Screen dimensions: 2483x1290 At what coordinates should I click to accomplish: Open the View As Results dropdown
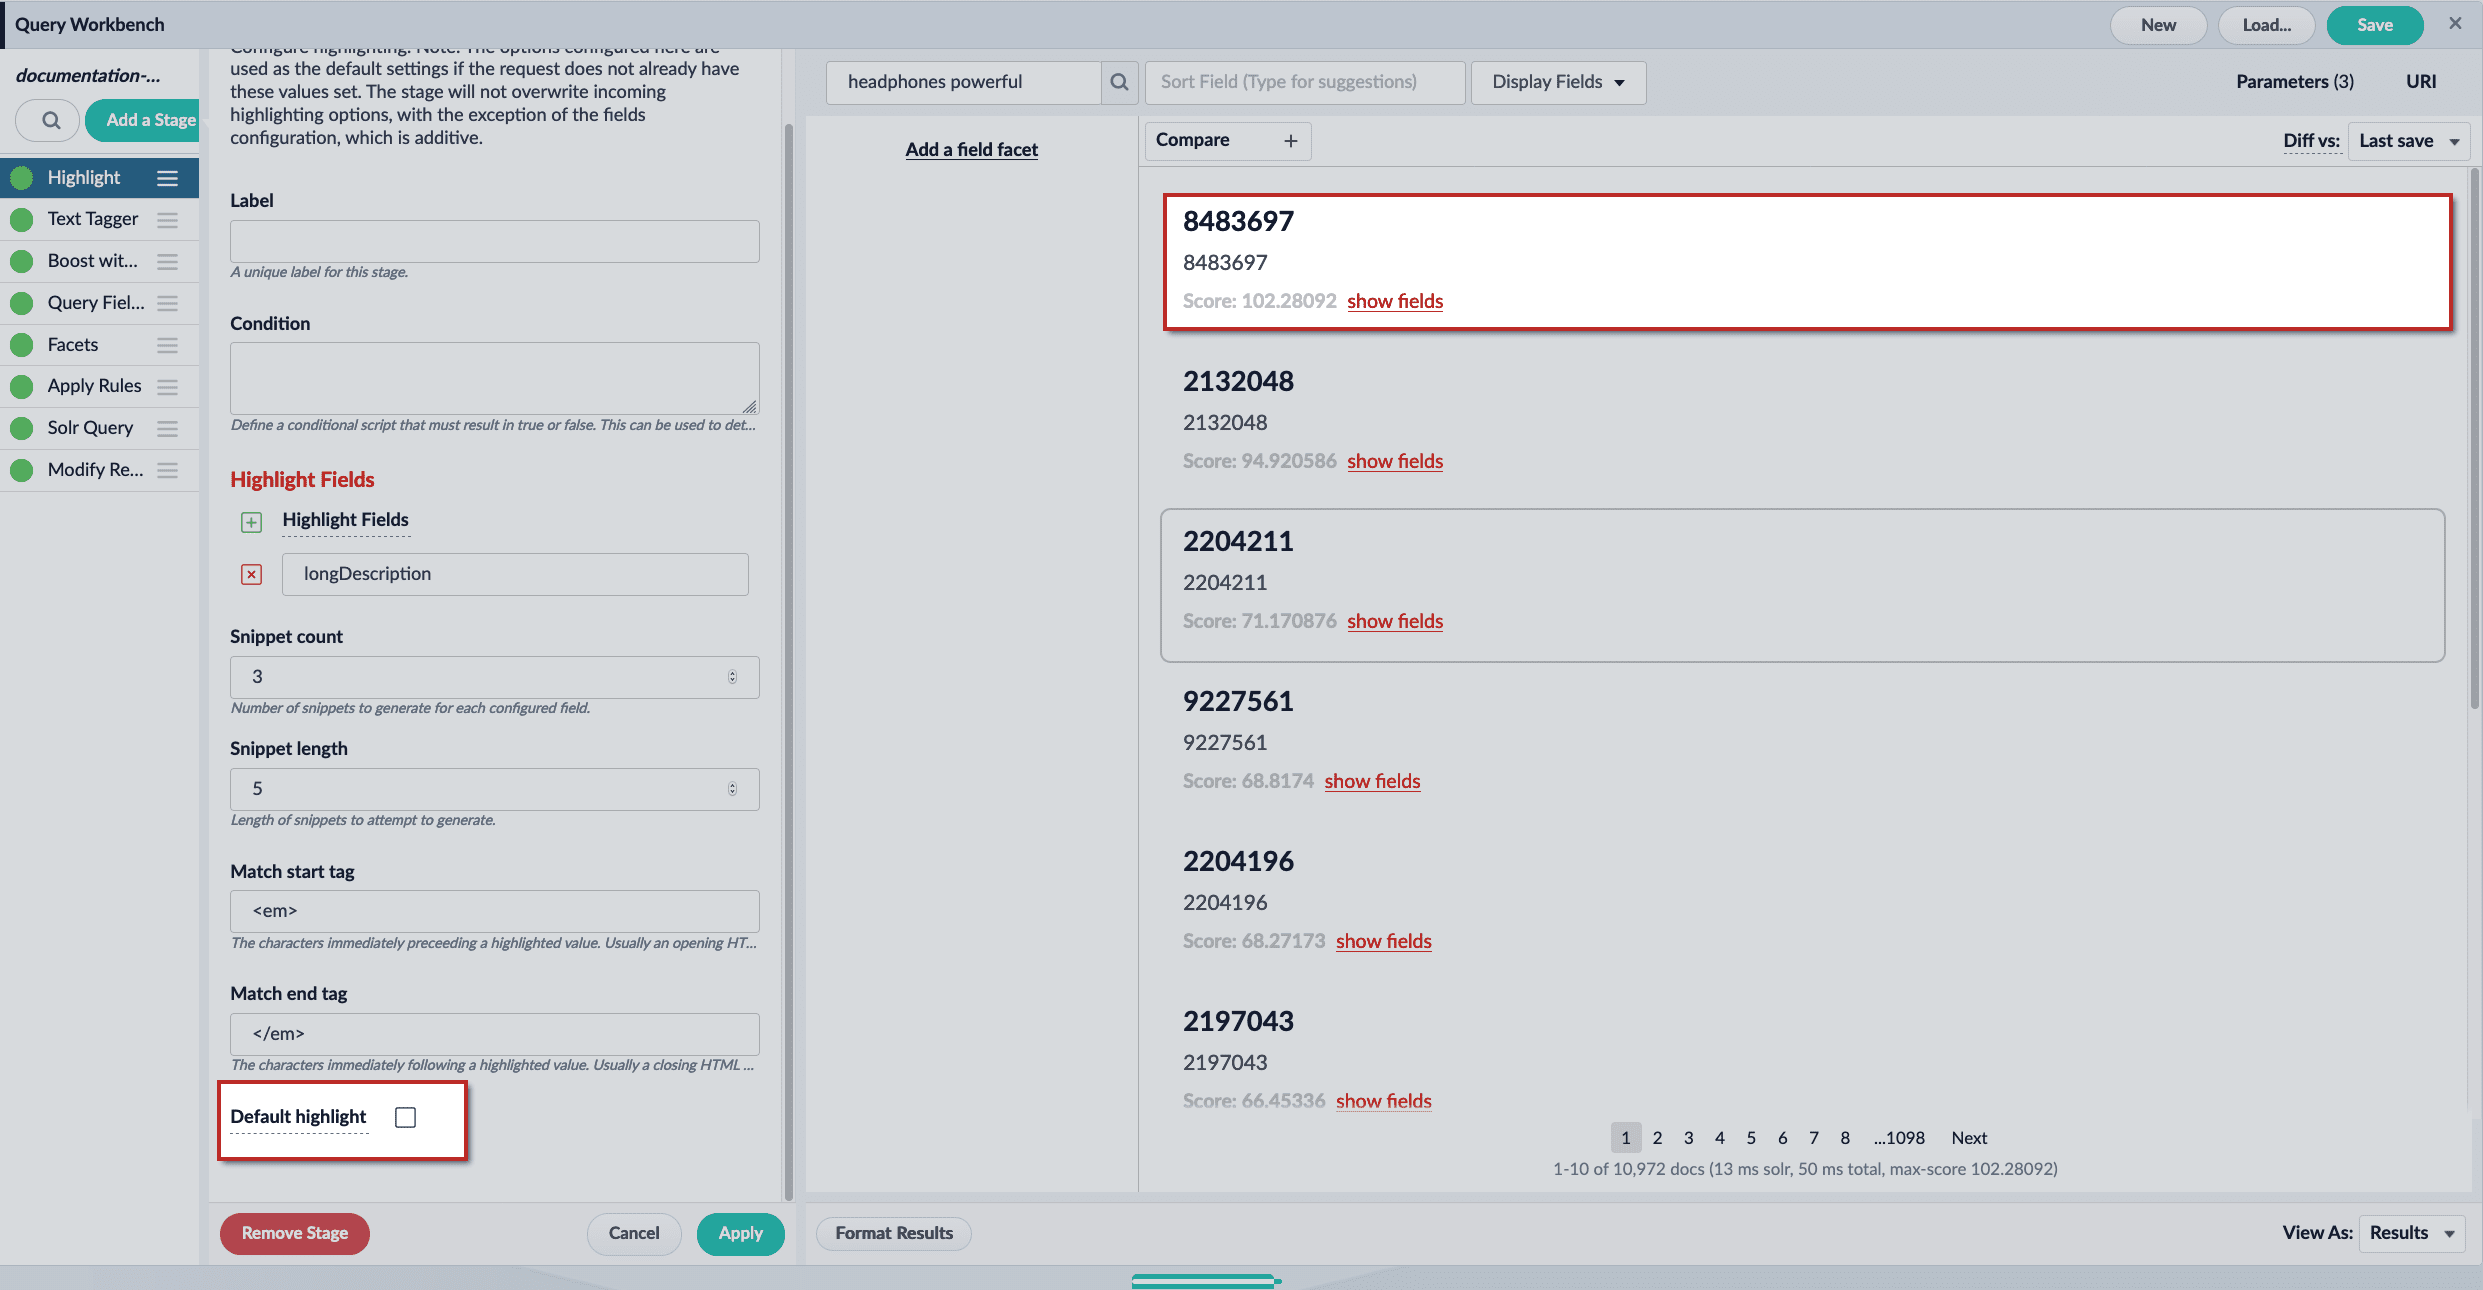[x=2410, y=1233]
